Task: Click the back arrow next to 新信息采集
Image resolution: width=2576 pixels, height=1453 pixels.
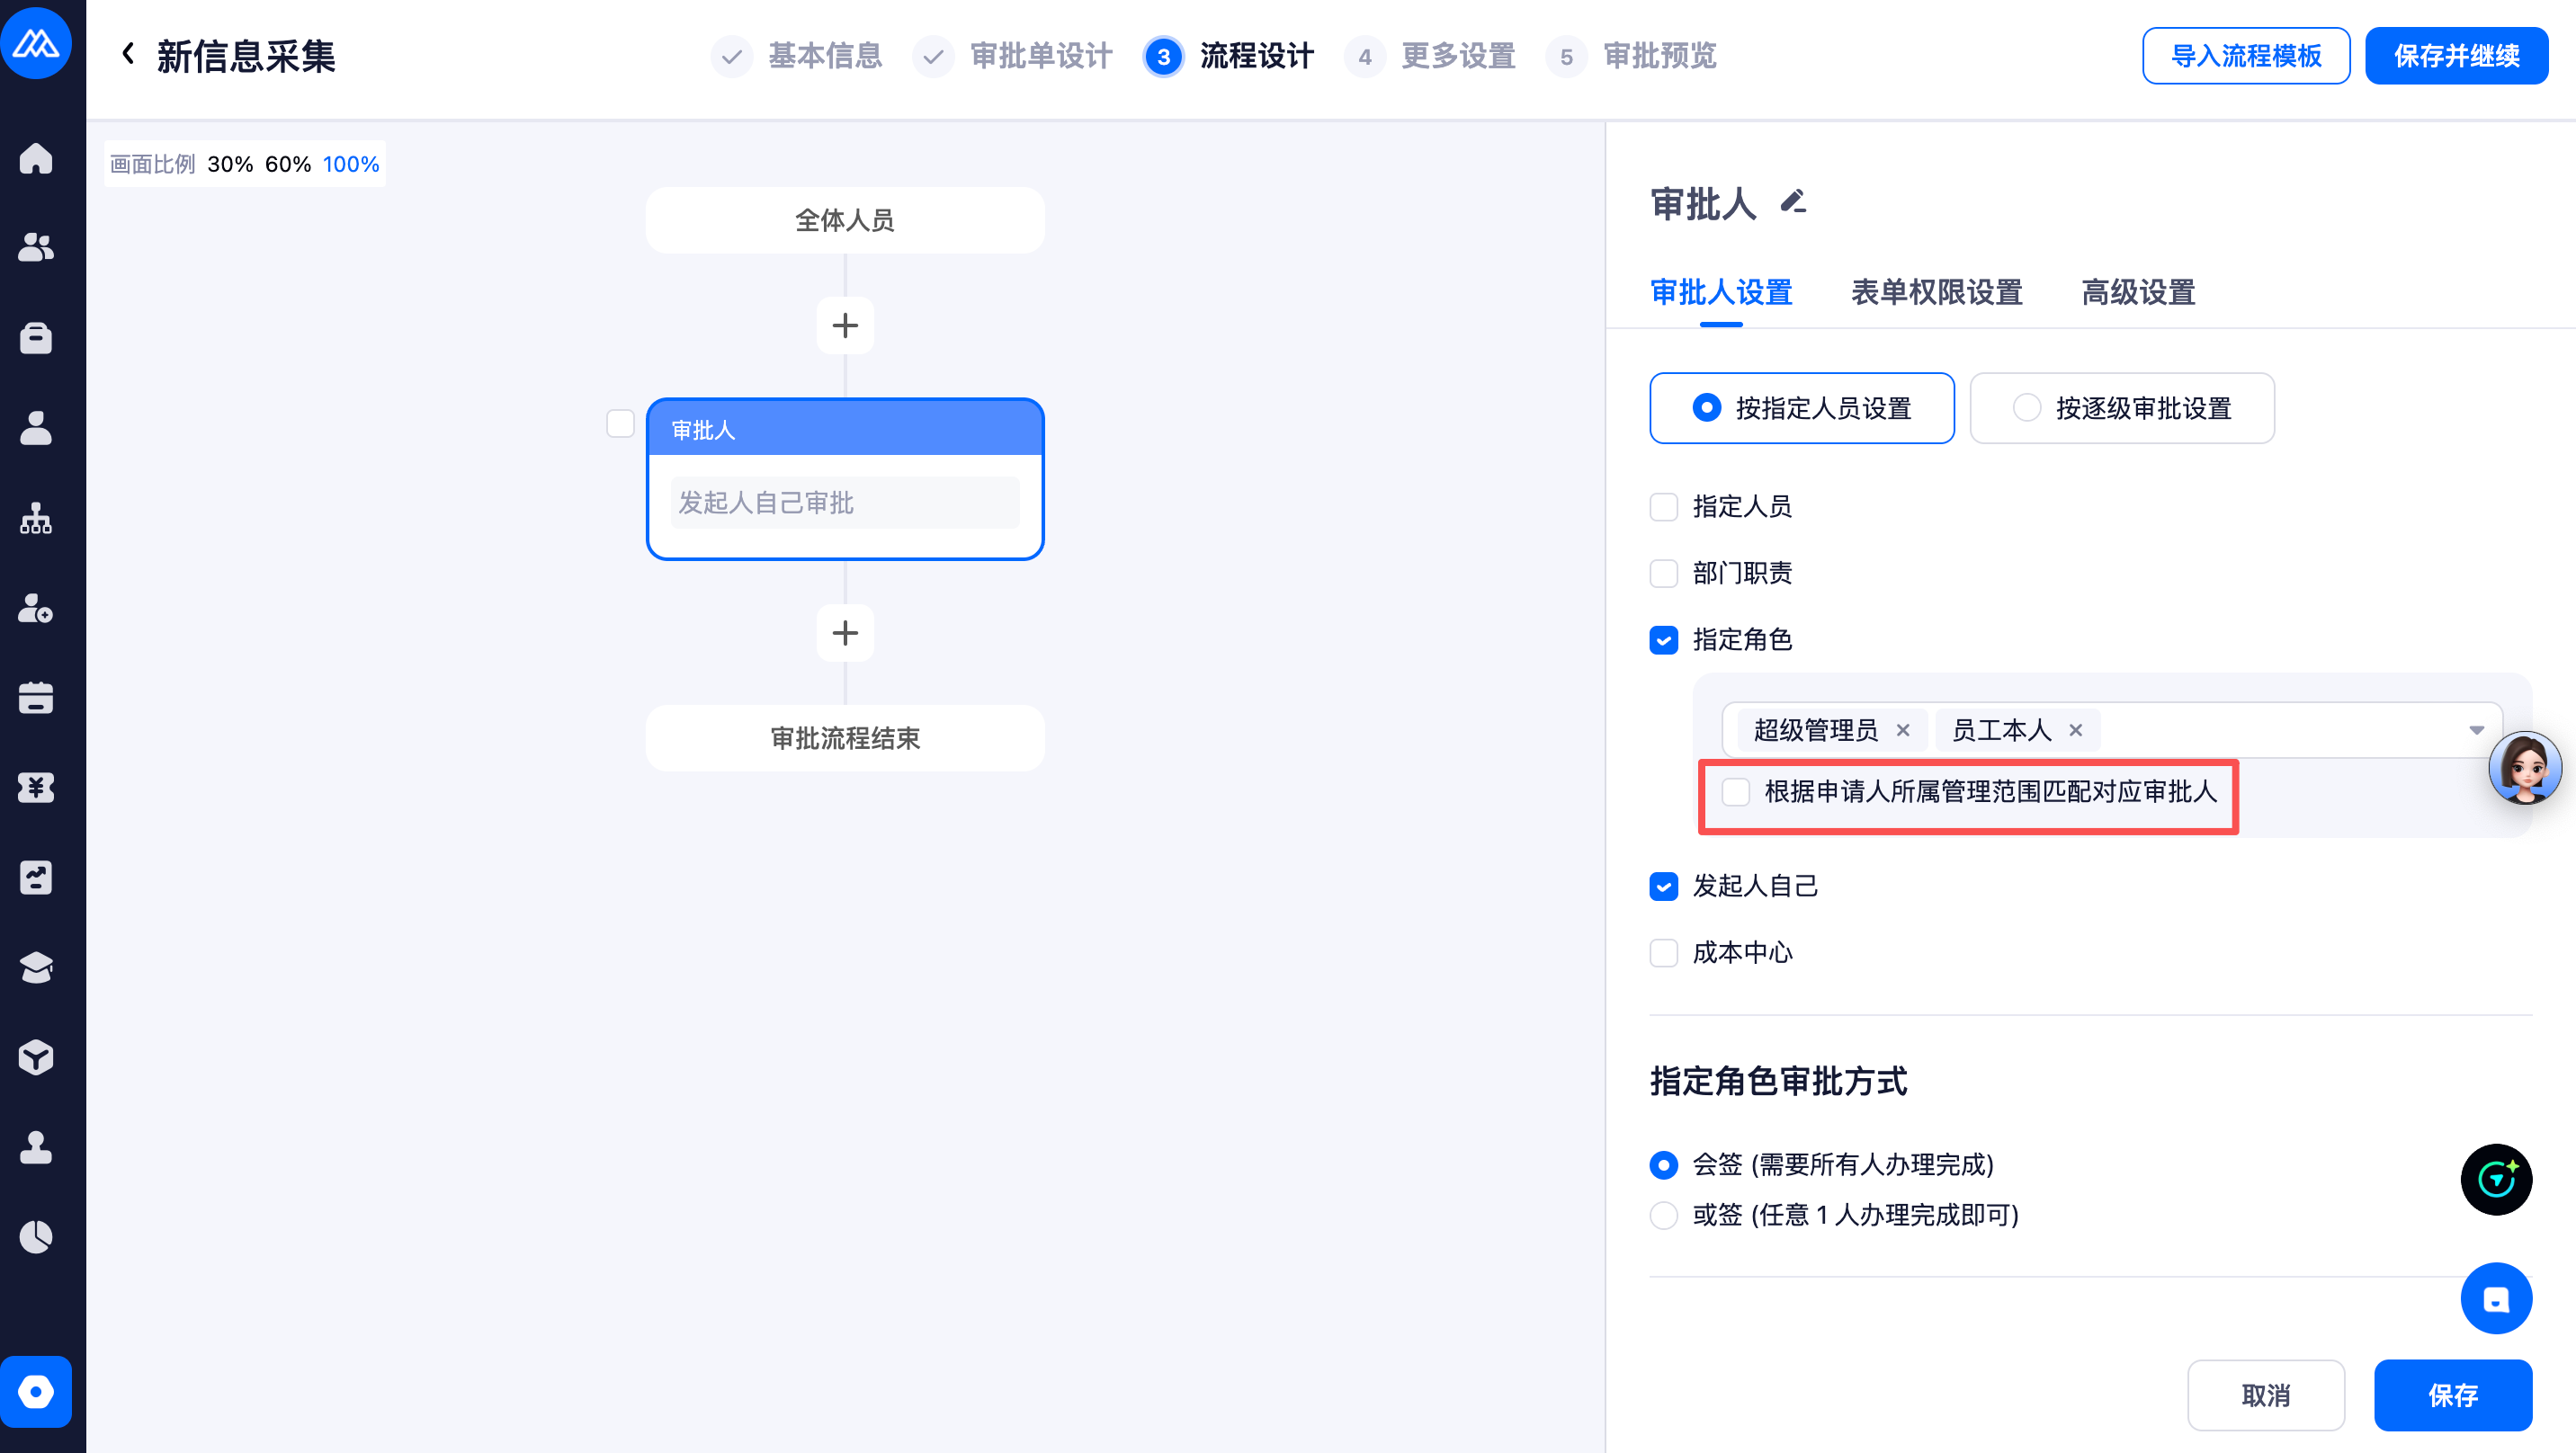Action: pyautogui.click(x=128, y=54)
